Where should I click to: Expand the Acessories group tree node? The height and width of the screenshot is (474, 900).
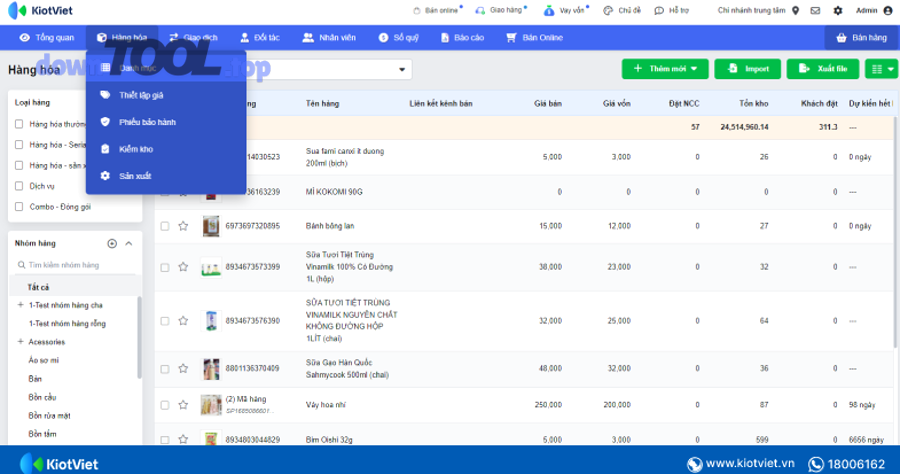point(20,342)
